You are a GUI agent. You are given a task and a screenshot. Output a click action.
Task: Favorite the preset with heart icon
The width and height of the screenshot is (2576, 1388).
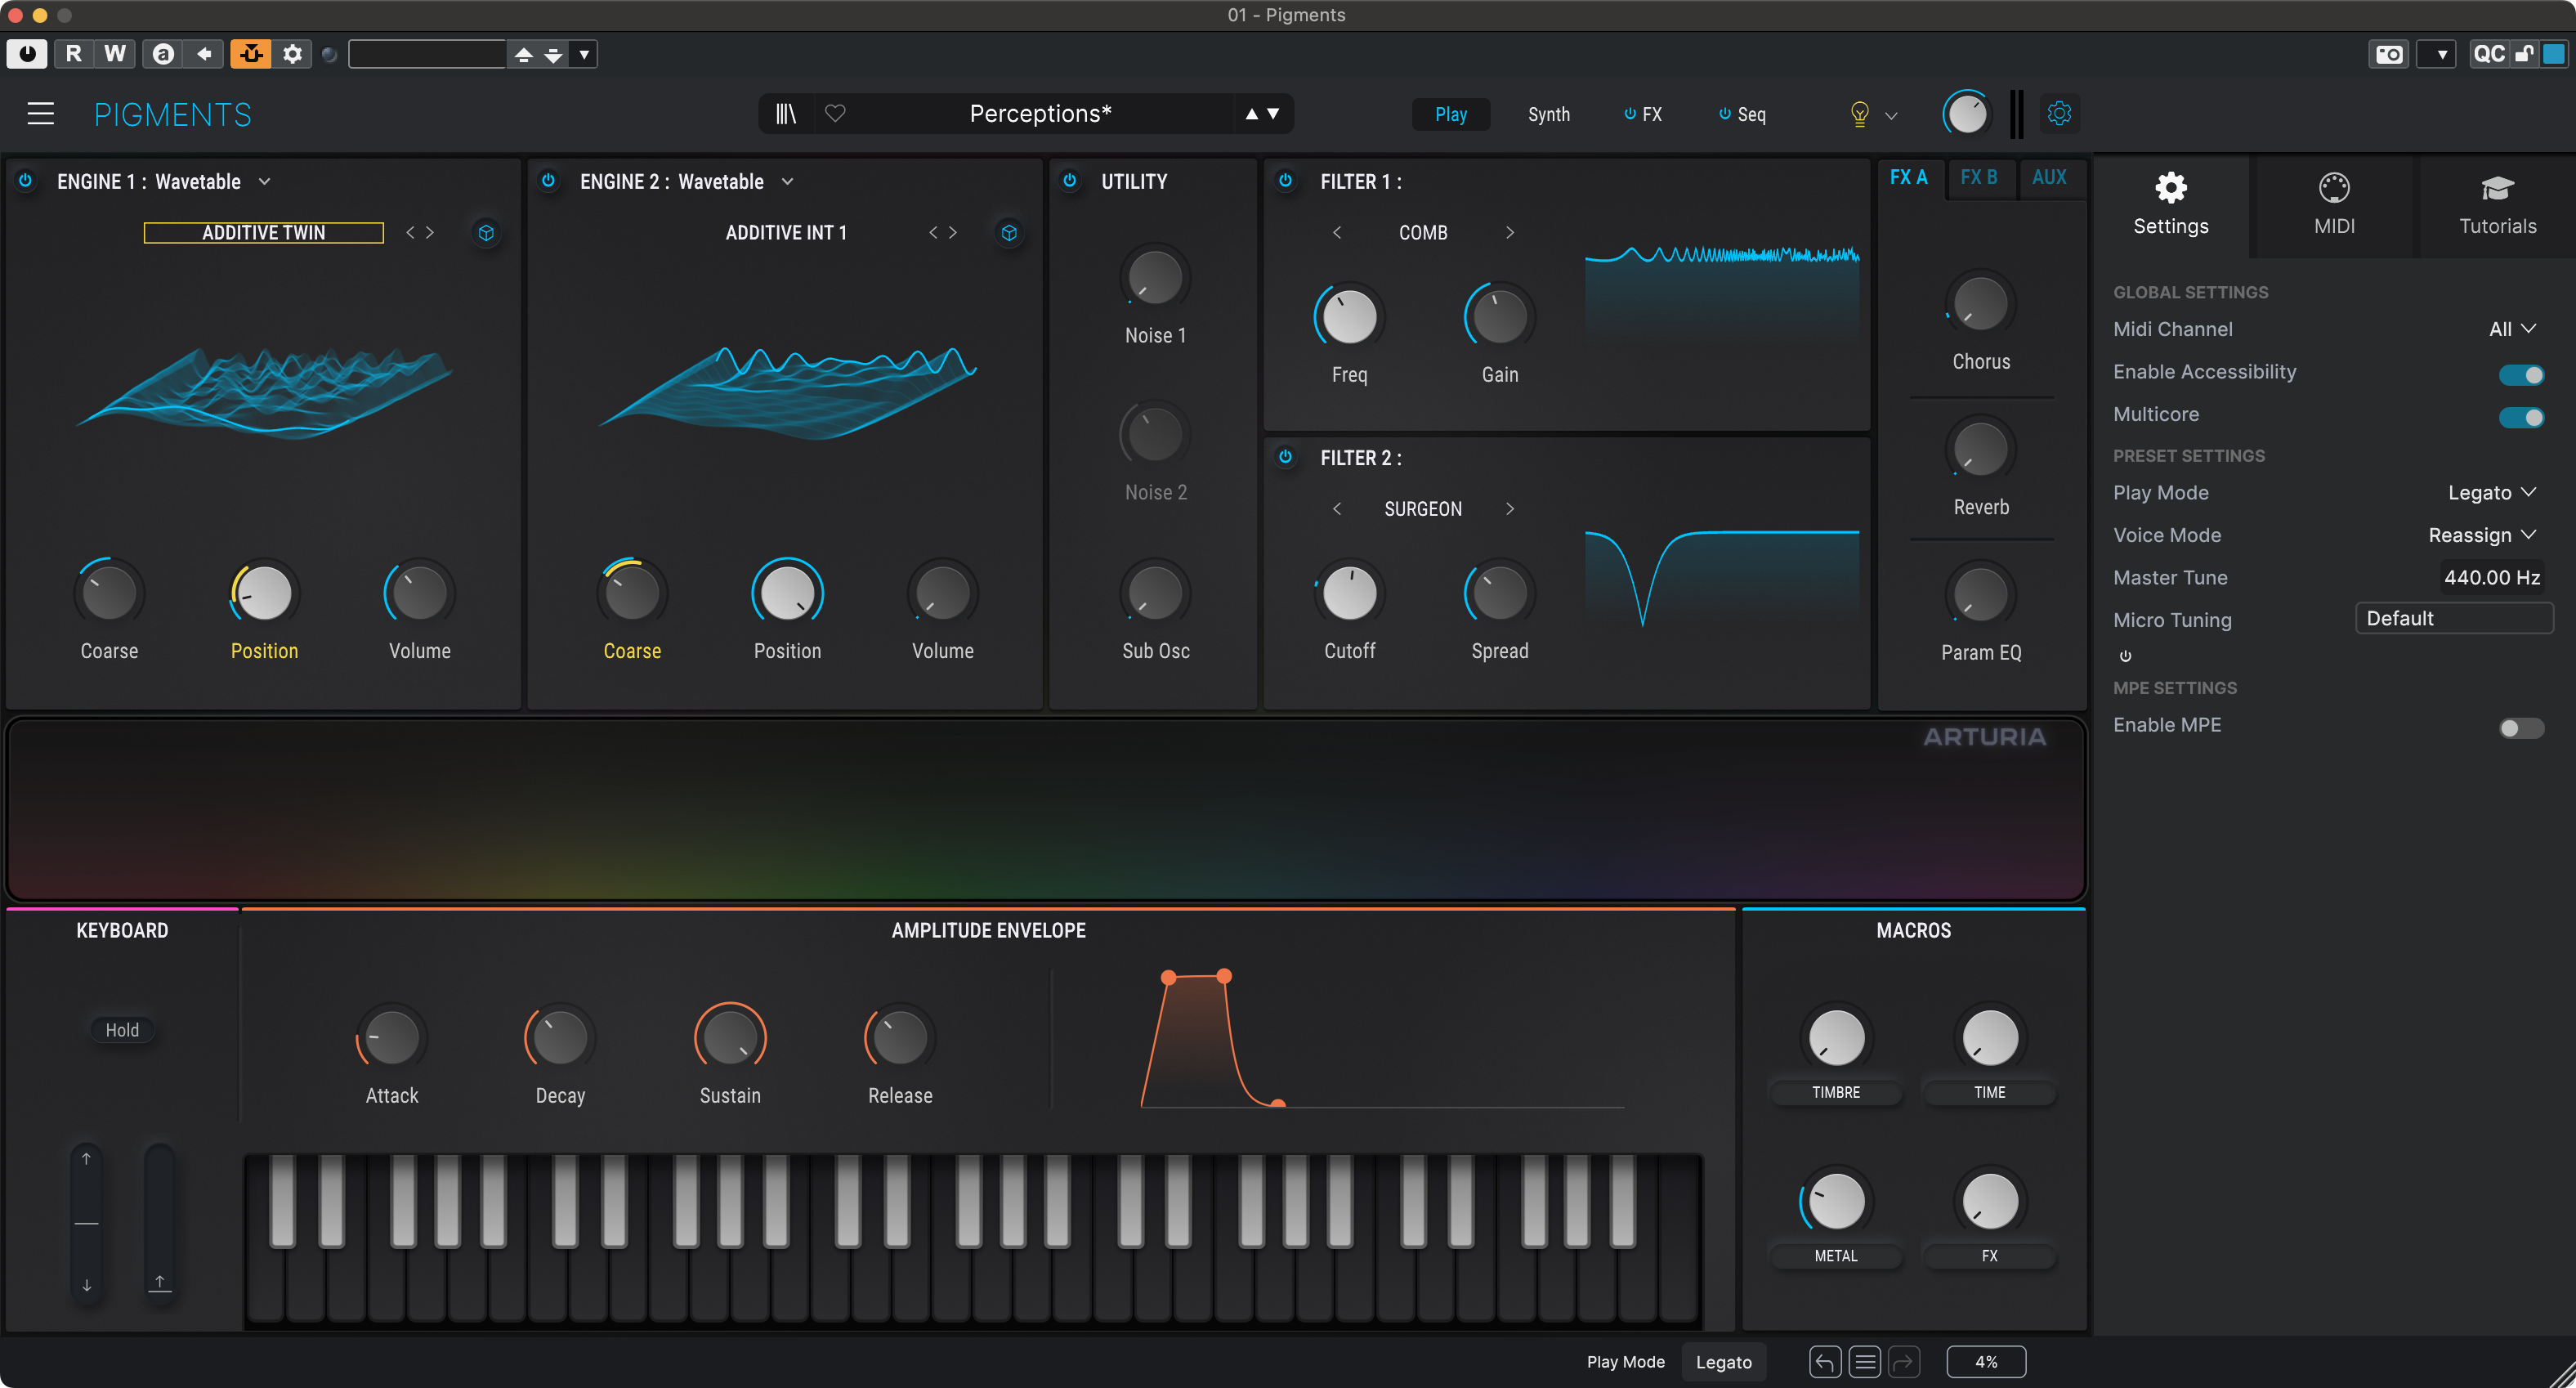coord(836,114)
